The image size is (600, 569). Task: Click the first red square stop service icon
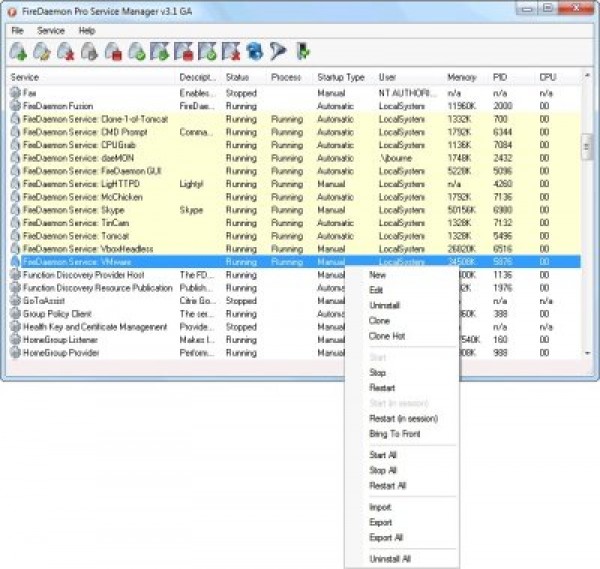pos(112,51)
